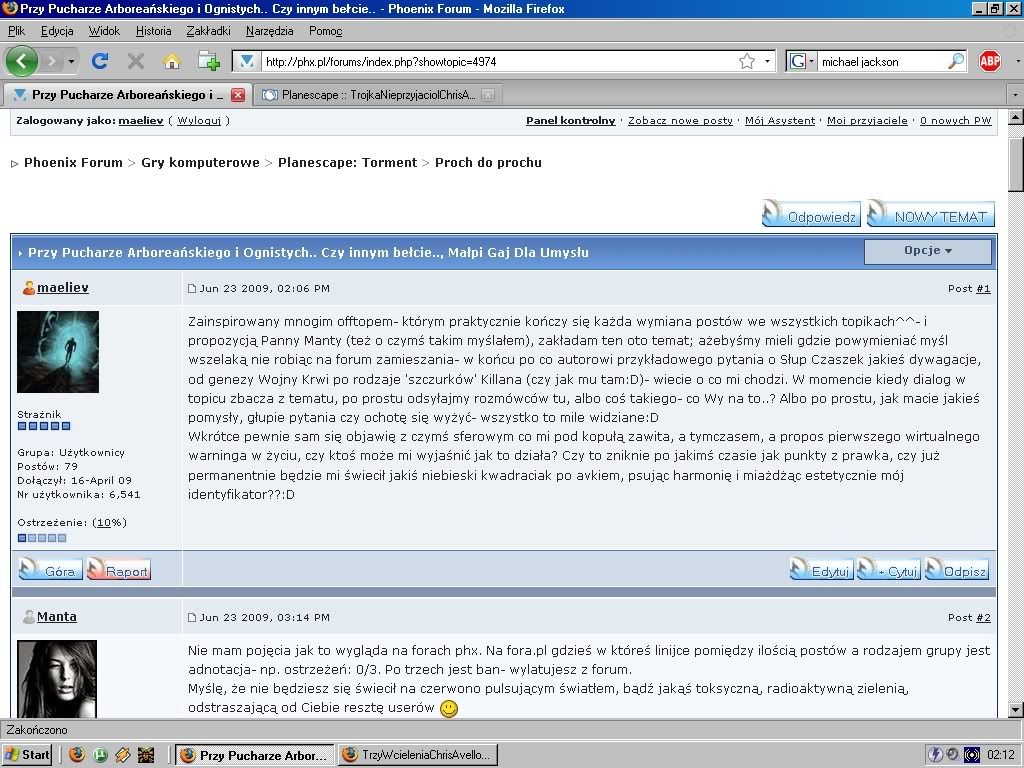Launch Firefox from the quick launch icon
1024x768 pixels.
(x=77, y=755)
